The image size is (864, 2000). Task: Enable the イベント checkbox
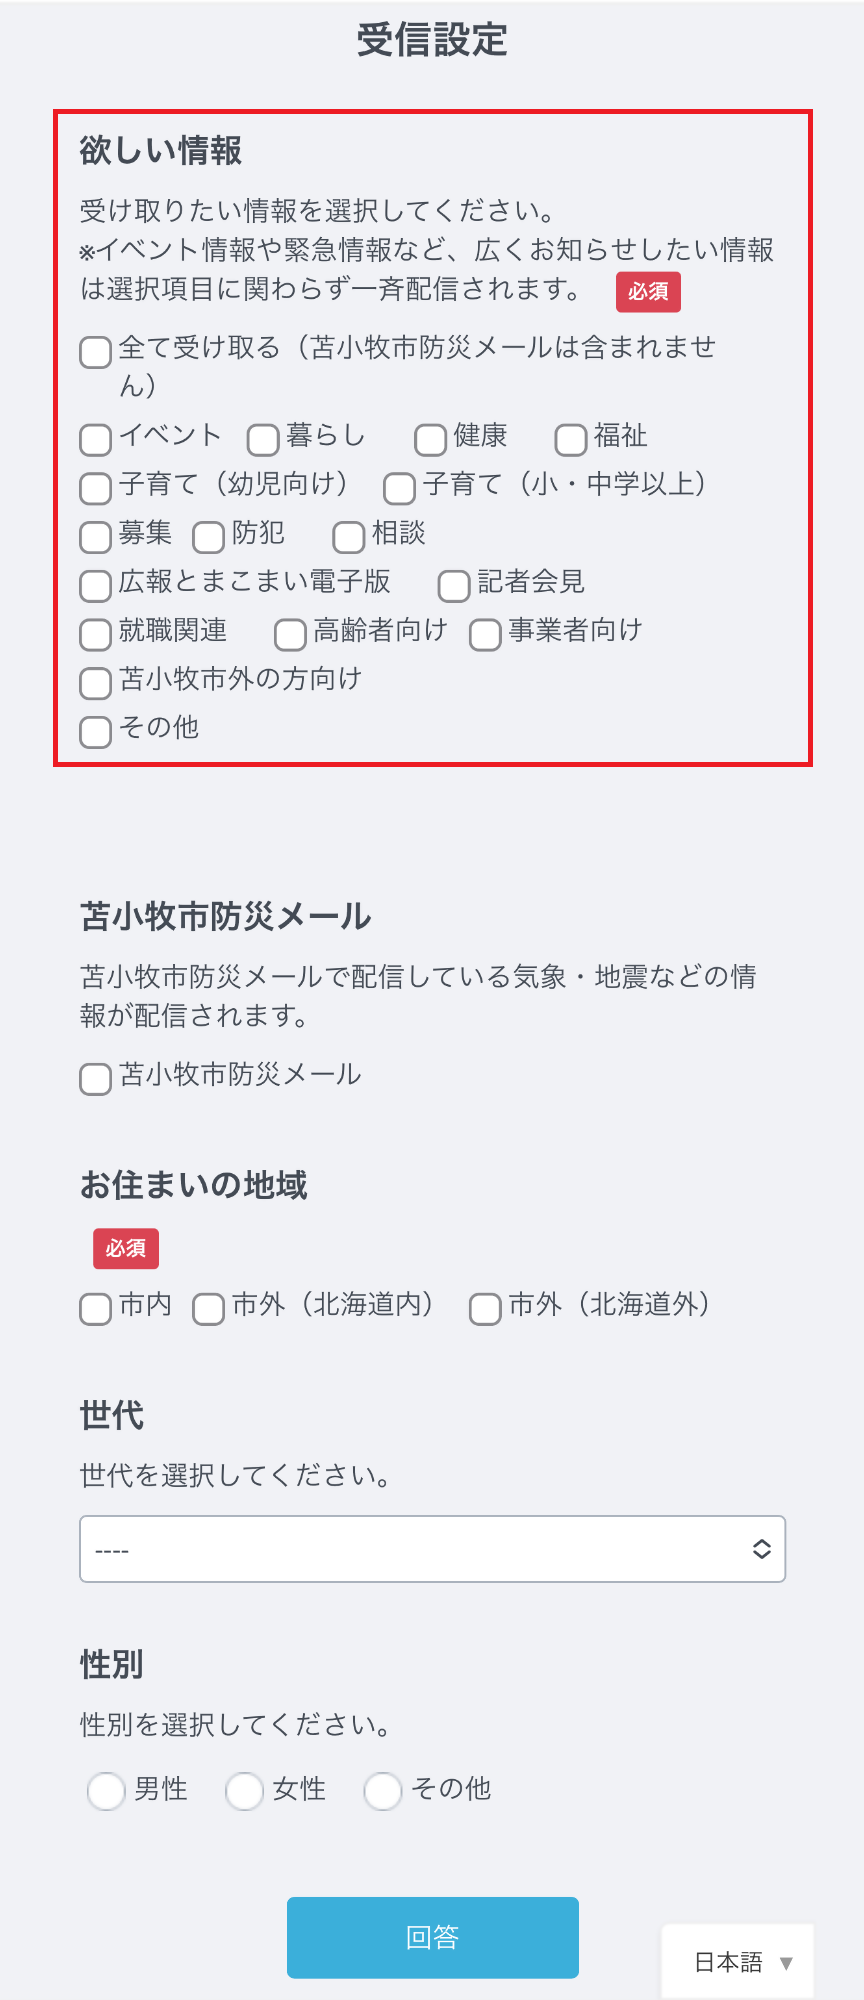(x=95, y=440)
